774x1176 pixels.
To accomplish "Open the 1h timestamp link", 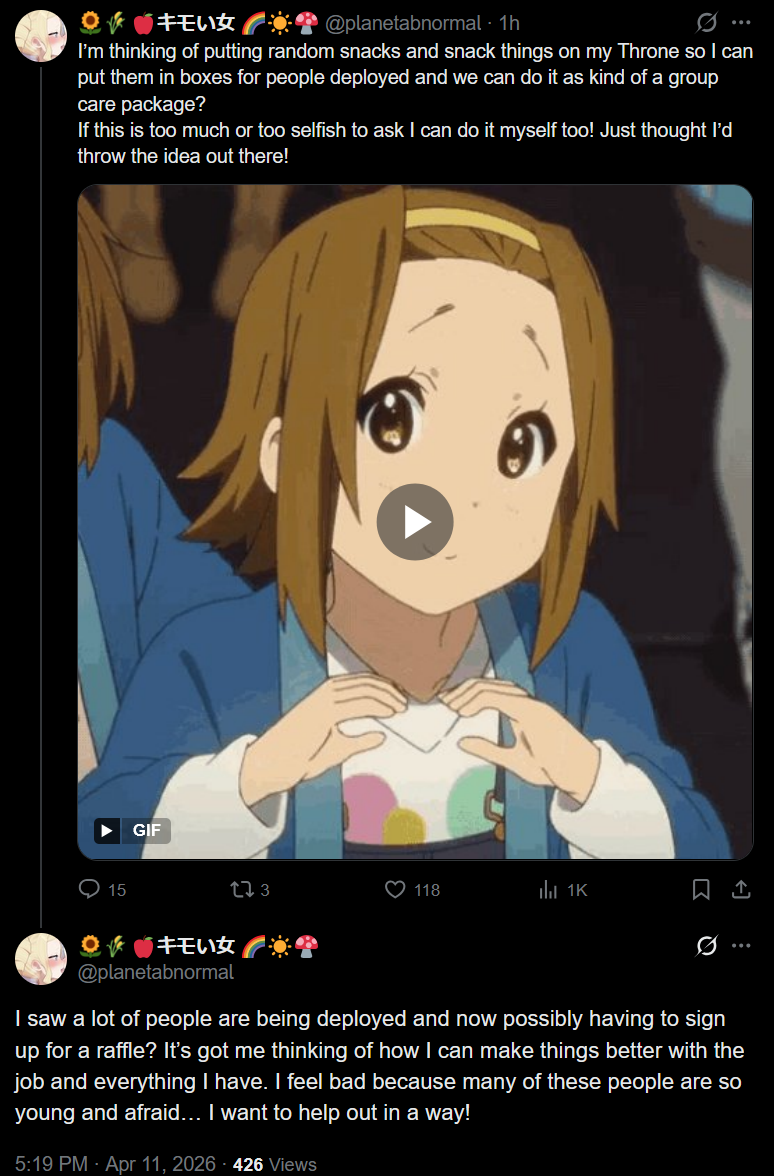I will tap(509, 23).
